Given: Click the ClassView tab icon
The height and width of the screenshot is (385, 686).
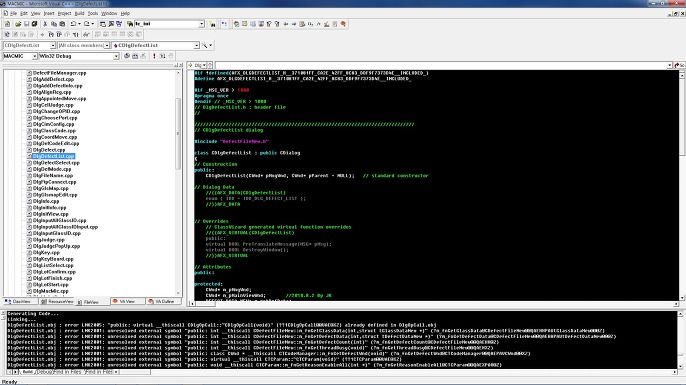Looking at the screenshot, I should click(8, 301).
